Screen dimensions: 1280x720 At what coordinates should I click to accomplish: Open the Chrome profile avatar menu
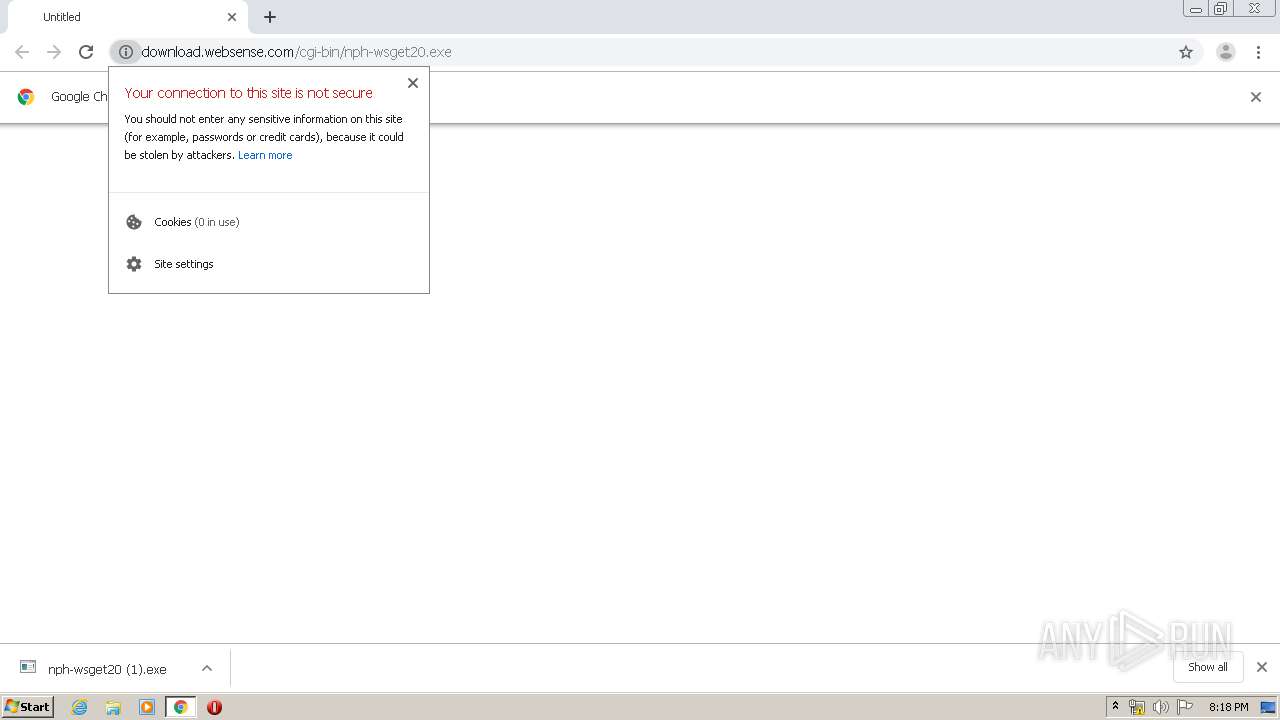click(1225, 52)
